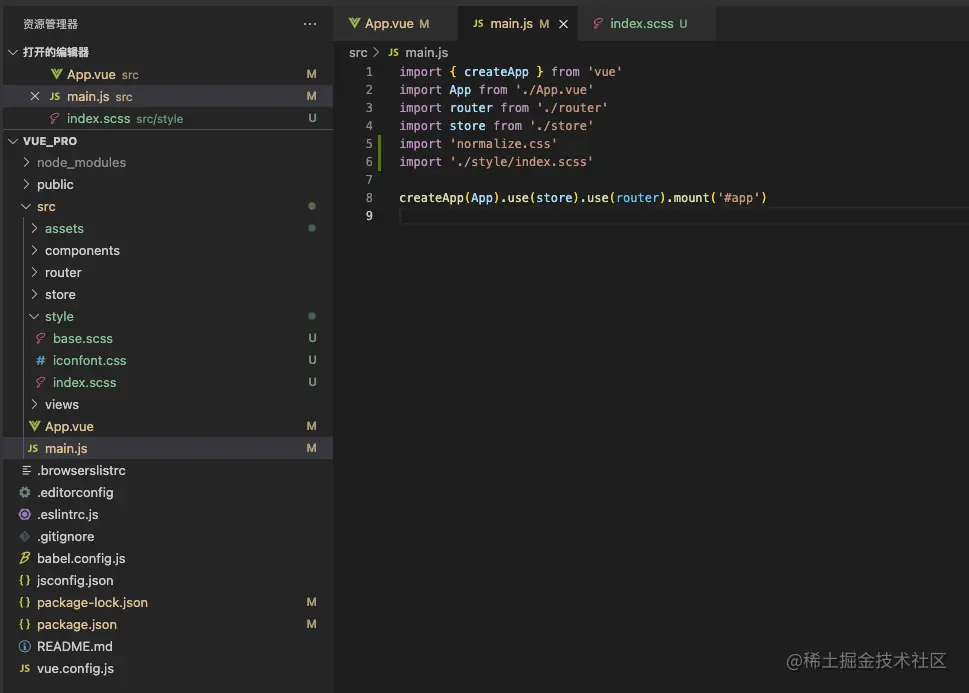
Task: Expand the public folder
Action: pyautogui.click(x=26, y=184)
